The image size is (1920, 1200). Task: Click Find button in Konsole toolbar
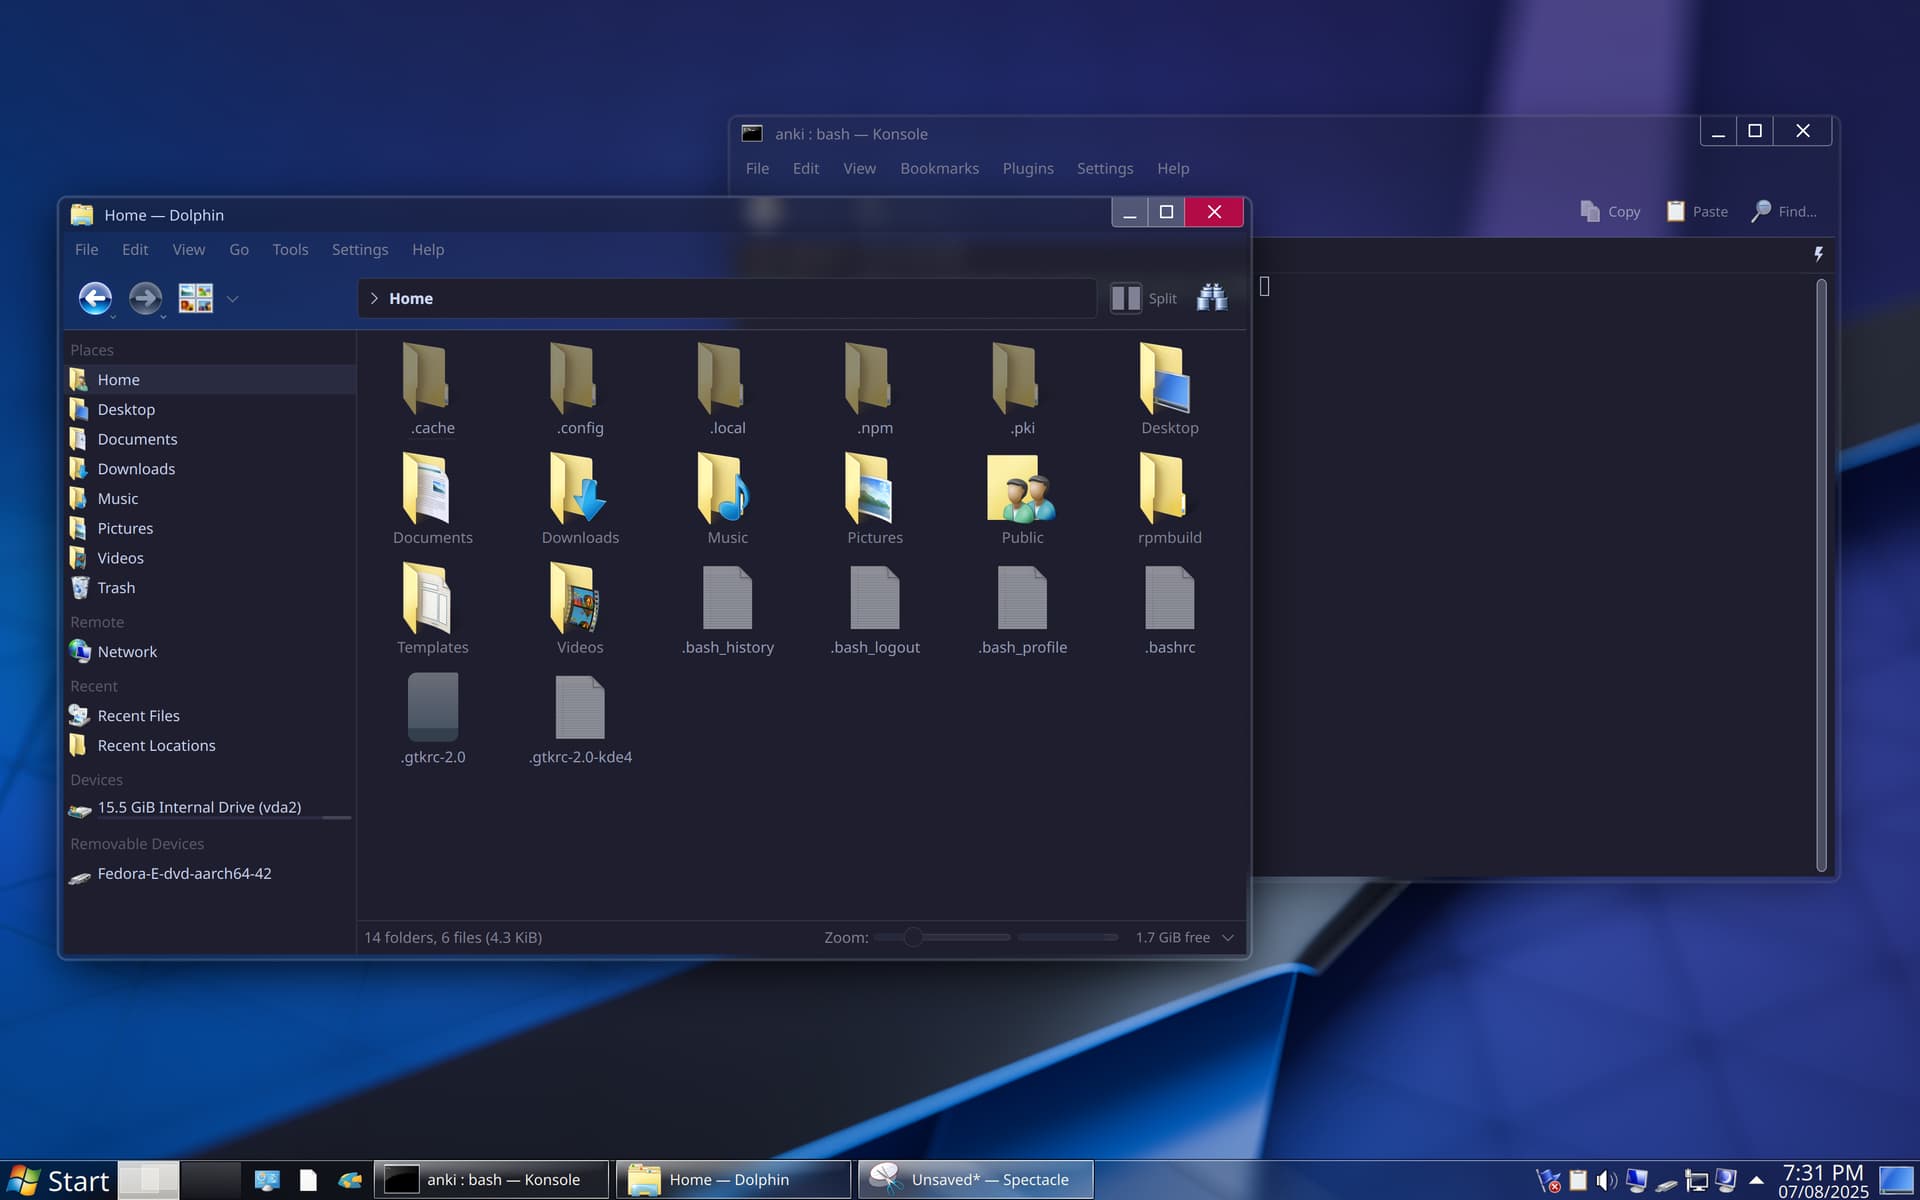[x=1784, y=211]
